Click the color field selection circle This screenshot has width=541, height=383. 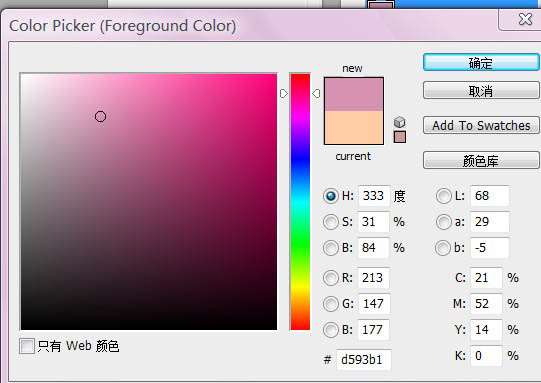tap(100, 117)
